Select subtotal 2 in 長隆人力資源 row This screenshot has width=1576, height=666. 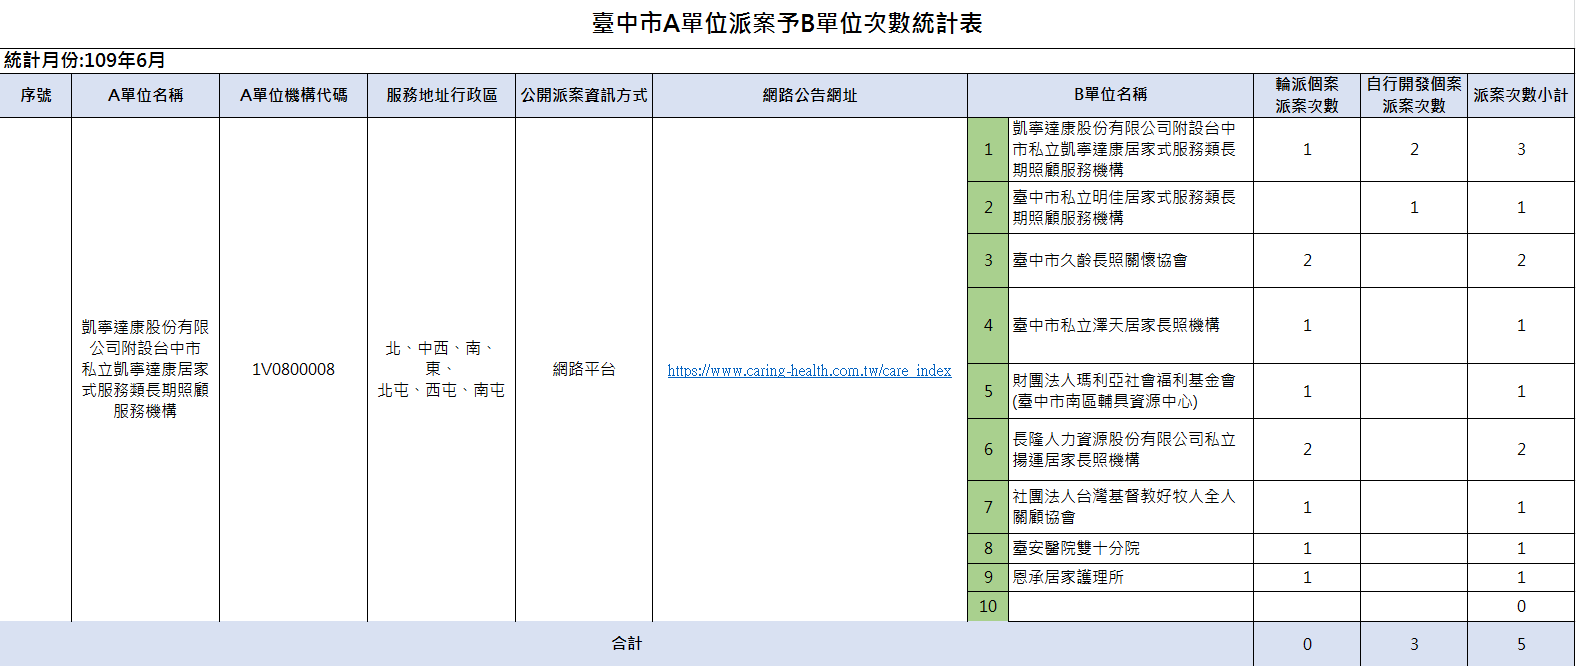(x=1521, y=449)
